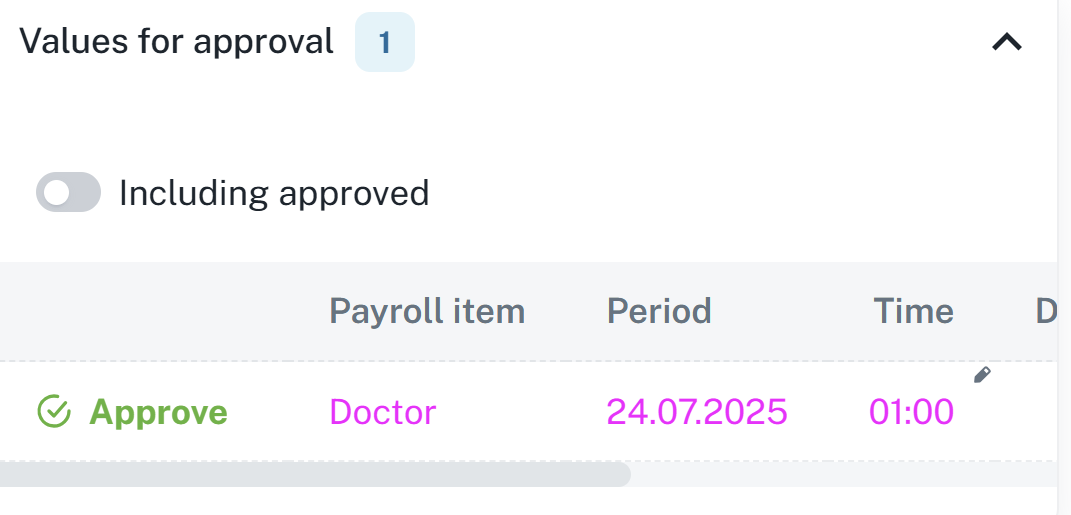Collapse the Values for approval section chevron

pyautogui.click(x=1006, y=42)
